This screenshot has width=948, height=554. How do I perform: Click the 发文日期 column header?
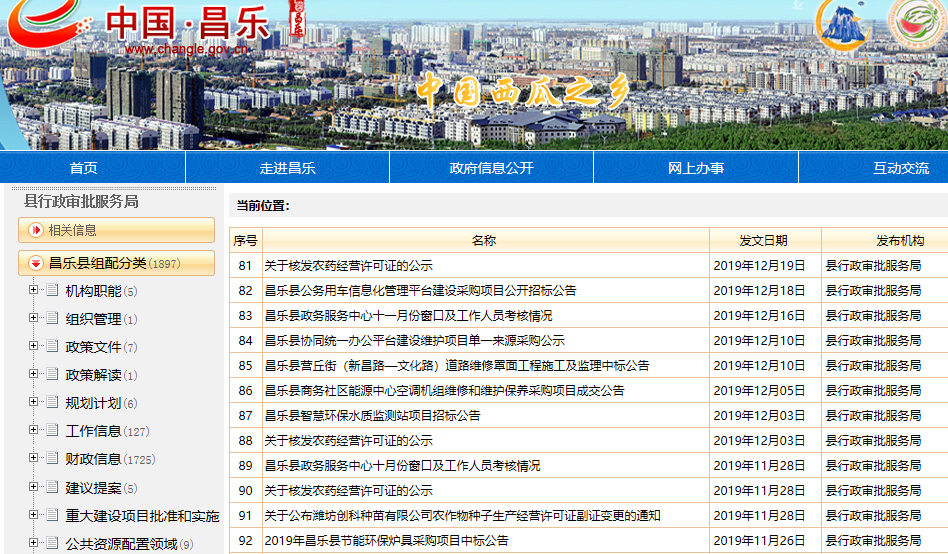(764, 240)
